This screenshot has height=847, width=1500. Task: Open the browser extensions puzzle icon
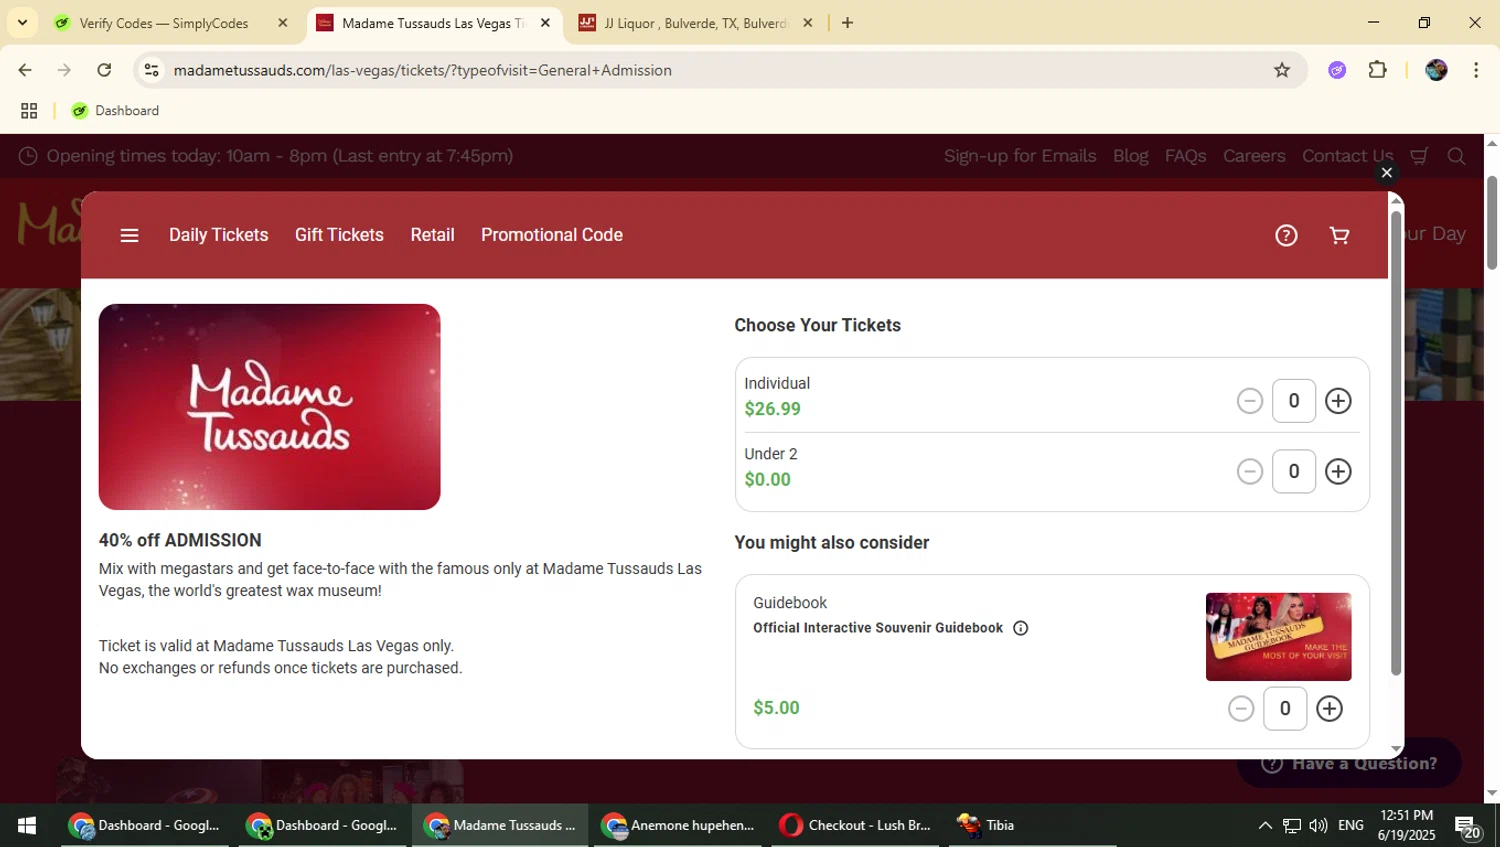1377,70
